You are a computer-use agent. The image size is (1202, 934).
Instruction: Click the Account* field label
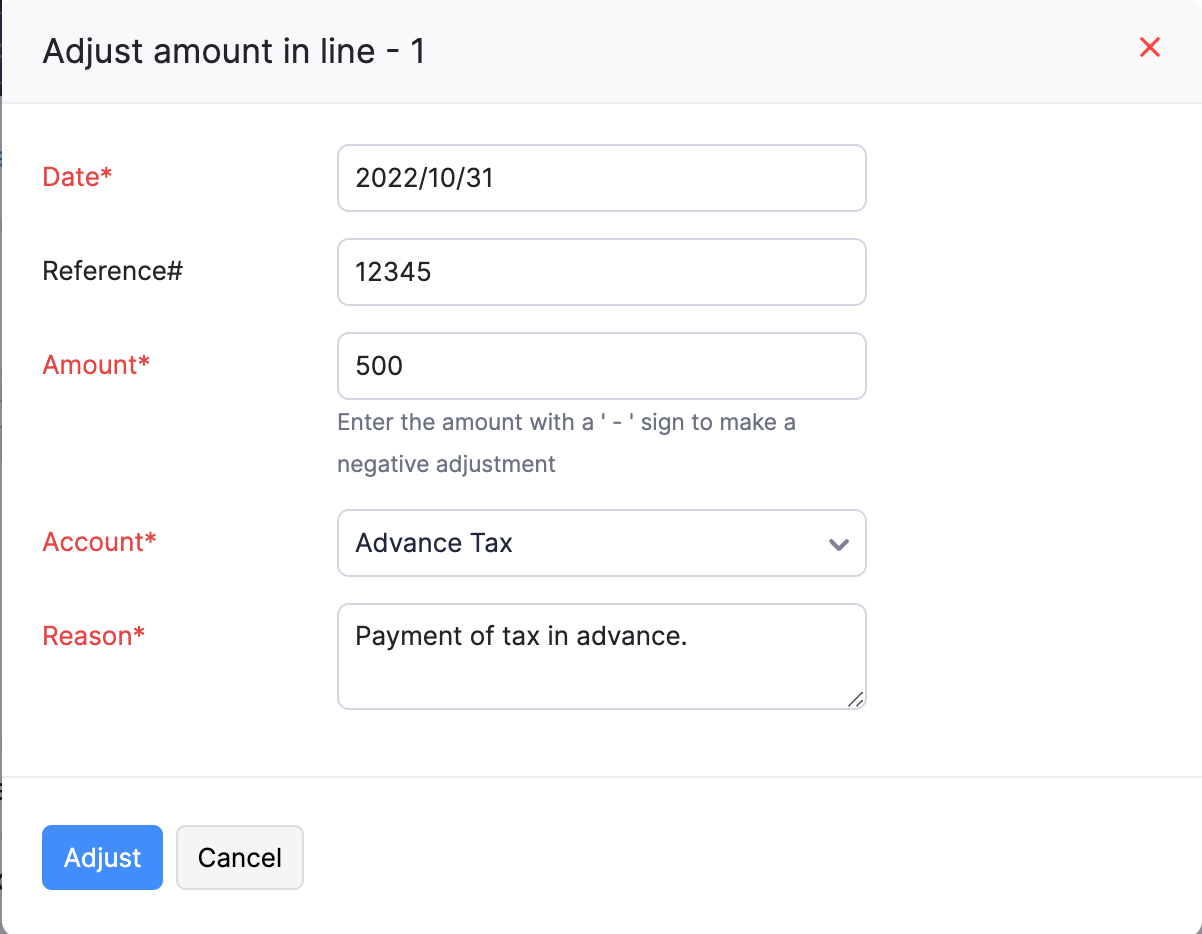(x=100, y=542)
